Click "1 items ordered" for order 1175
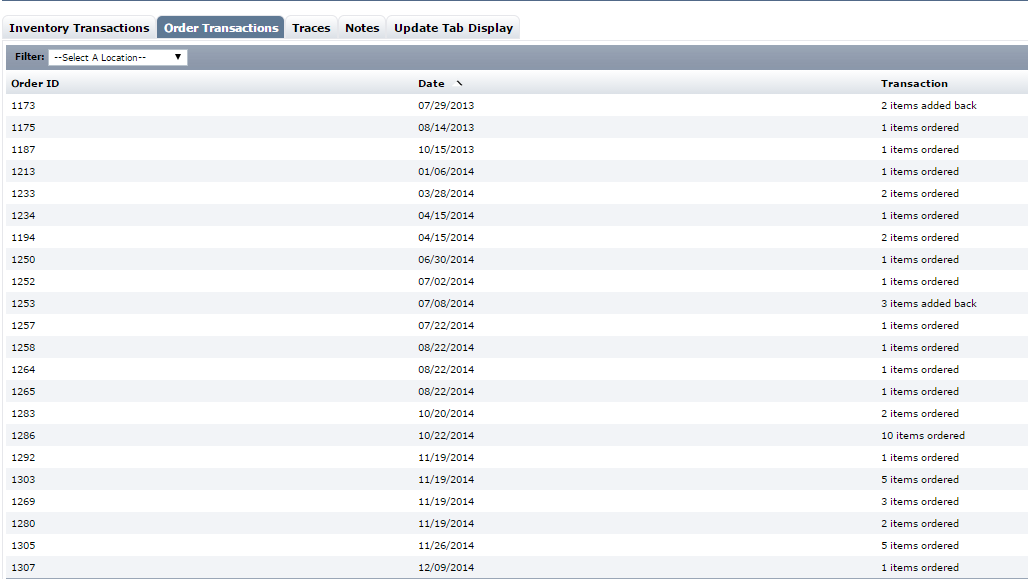 pyautogui.click(x=920, y=127)
